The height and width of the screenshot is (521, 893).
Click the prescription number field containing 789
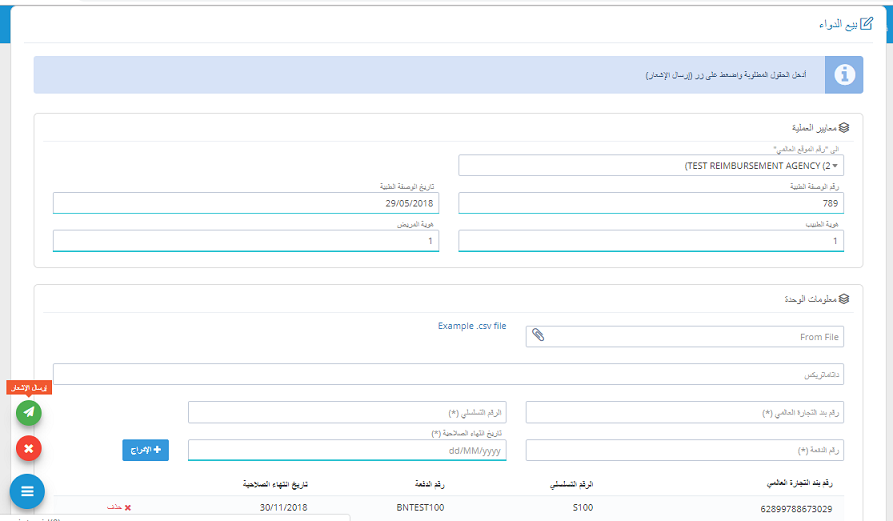pyautogui.click(x=651, y=203)
